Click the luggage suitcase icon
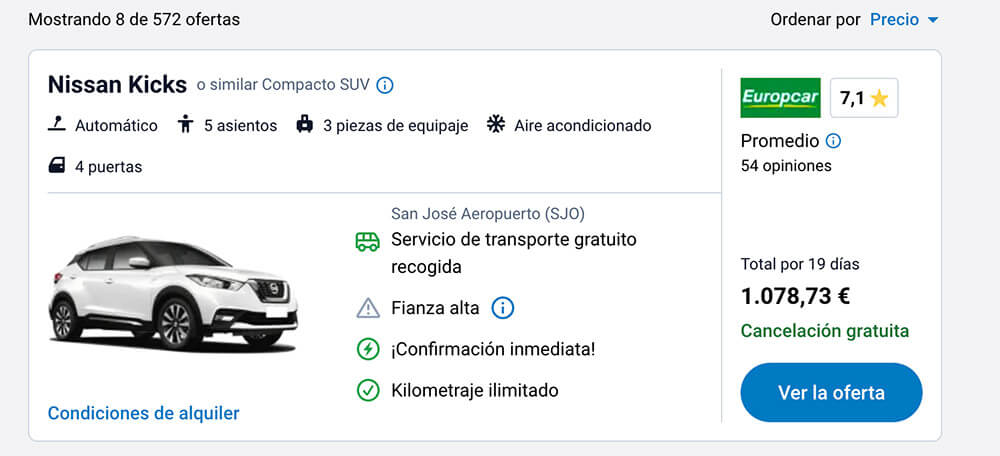Viewport: 1000px width, 456px height. click(x=304, y=125)
